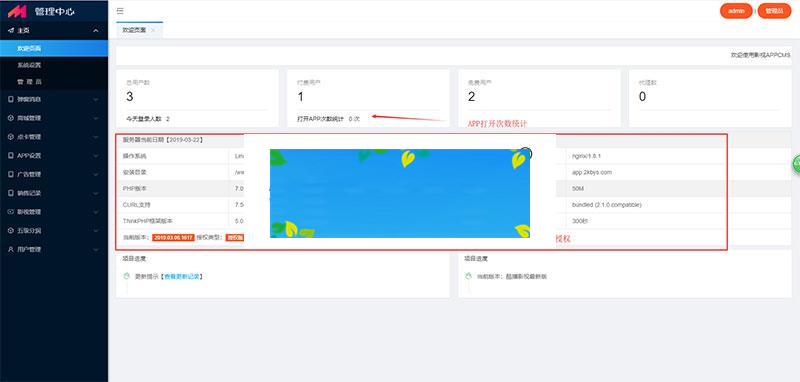Click the 商城管理 icon in sidebar
This screenshot has height=382, width=800.
[x=11, y=118]
